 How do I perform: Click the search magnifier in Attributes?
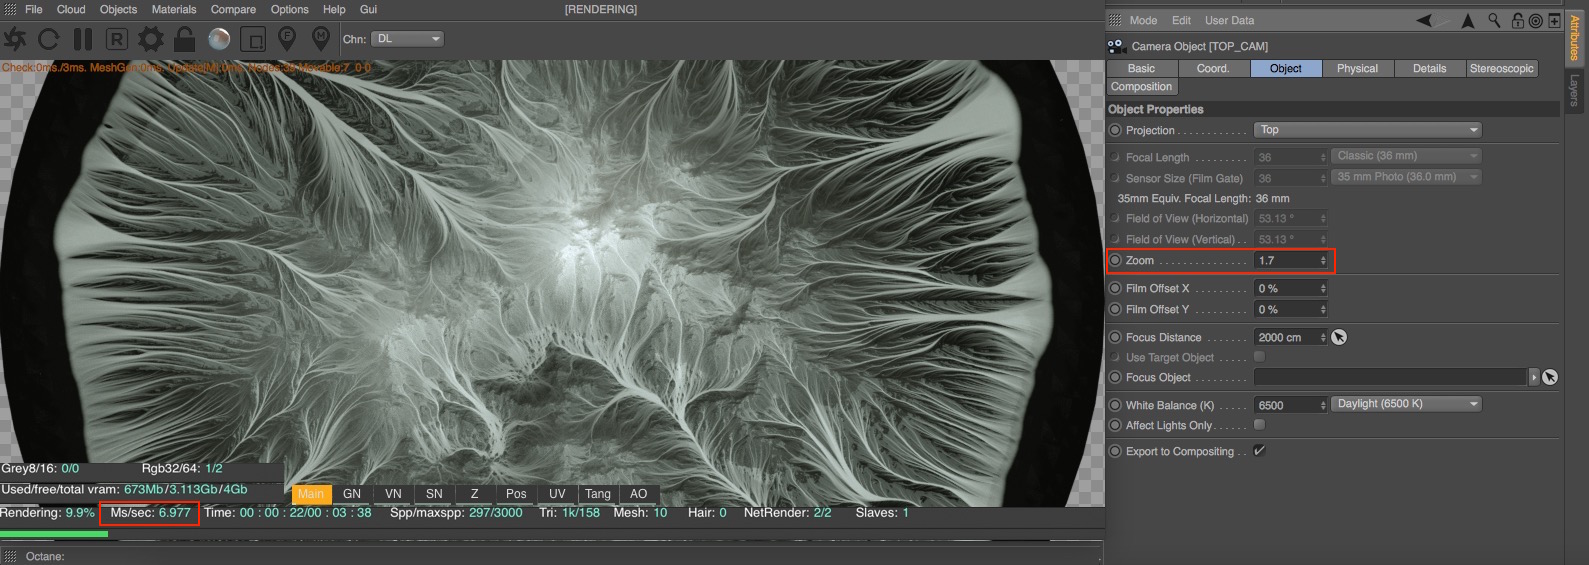(x=1494, y=20)
